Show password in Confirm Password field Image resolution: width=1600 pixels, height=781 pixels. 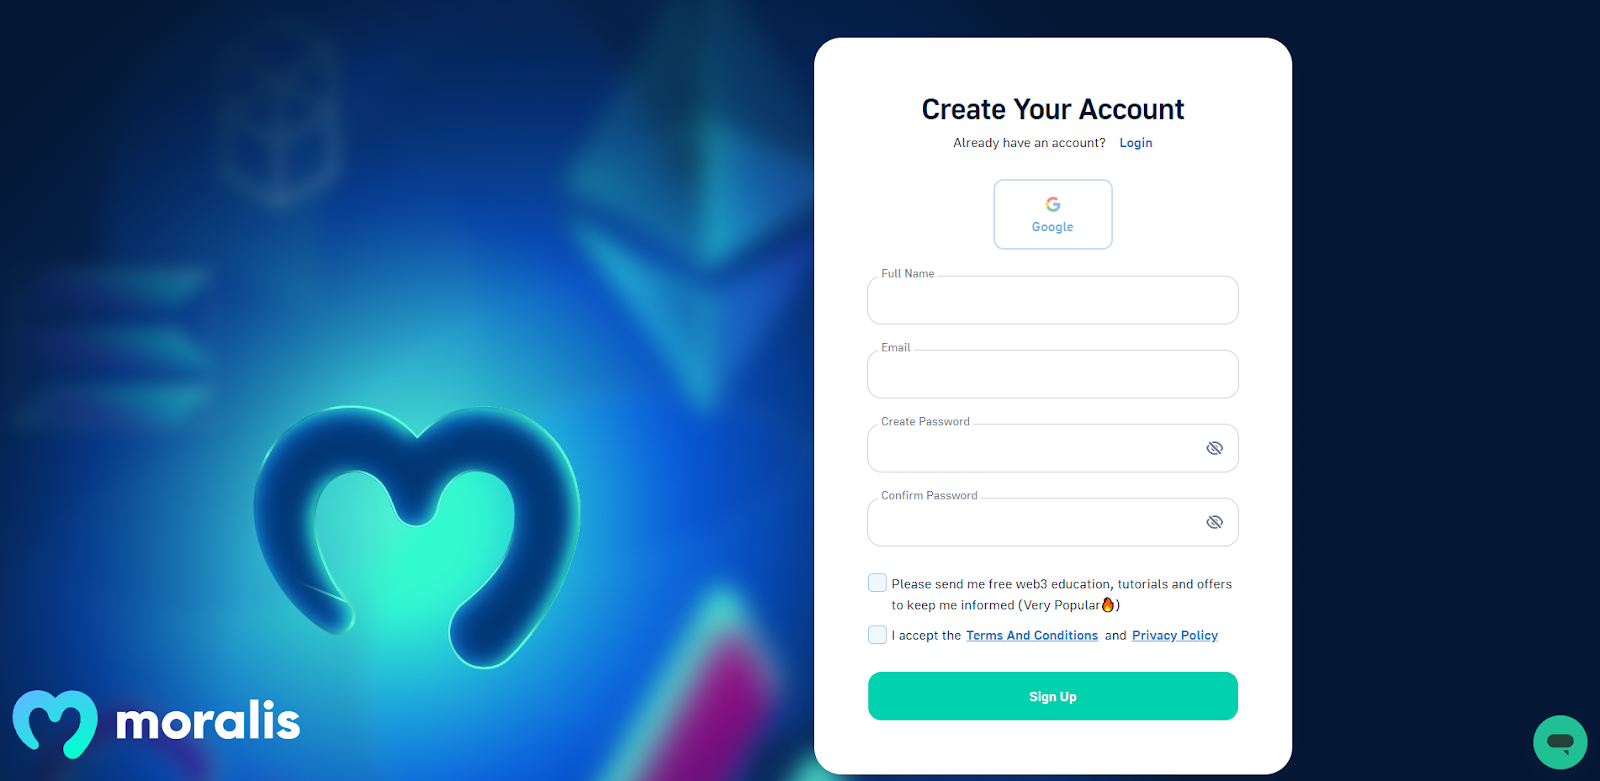[1214, 522]
